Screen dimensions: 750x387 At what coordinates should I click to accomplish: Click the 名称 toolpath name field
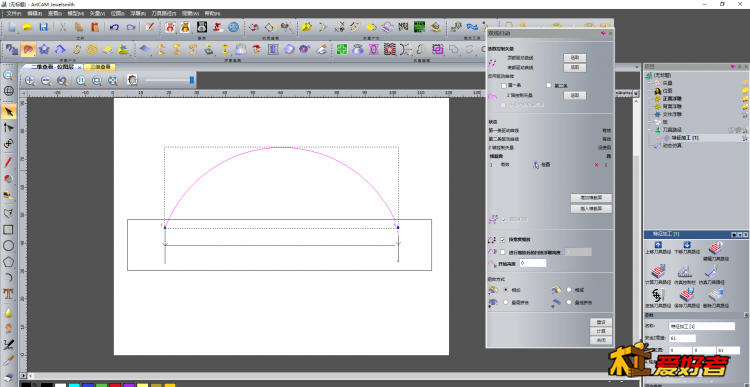click(x=702, y=326)
